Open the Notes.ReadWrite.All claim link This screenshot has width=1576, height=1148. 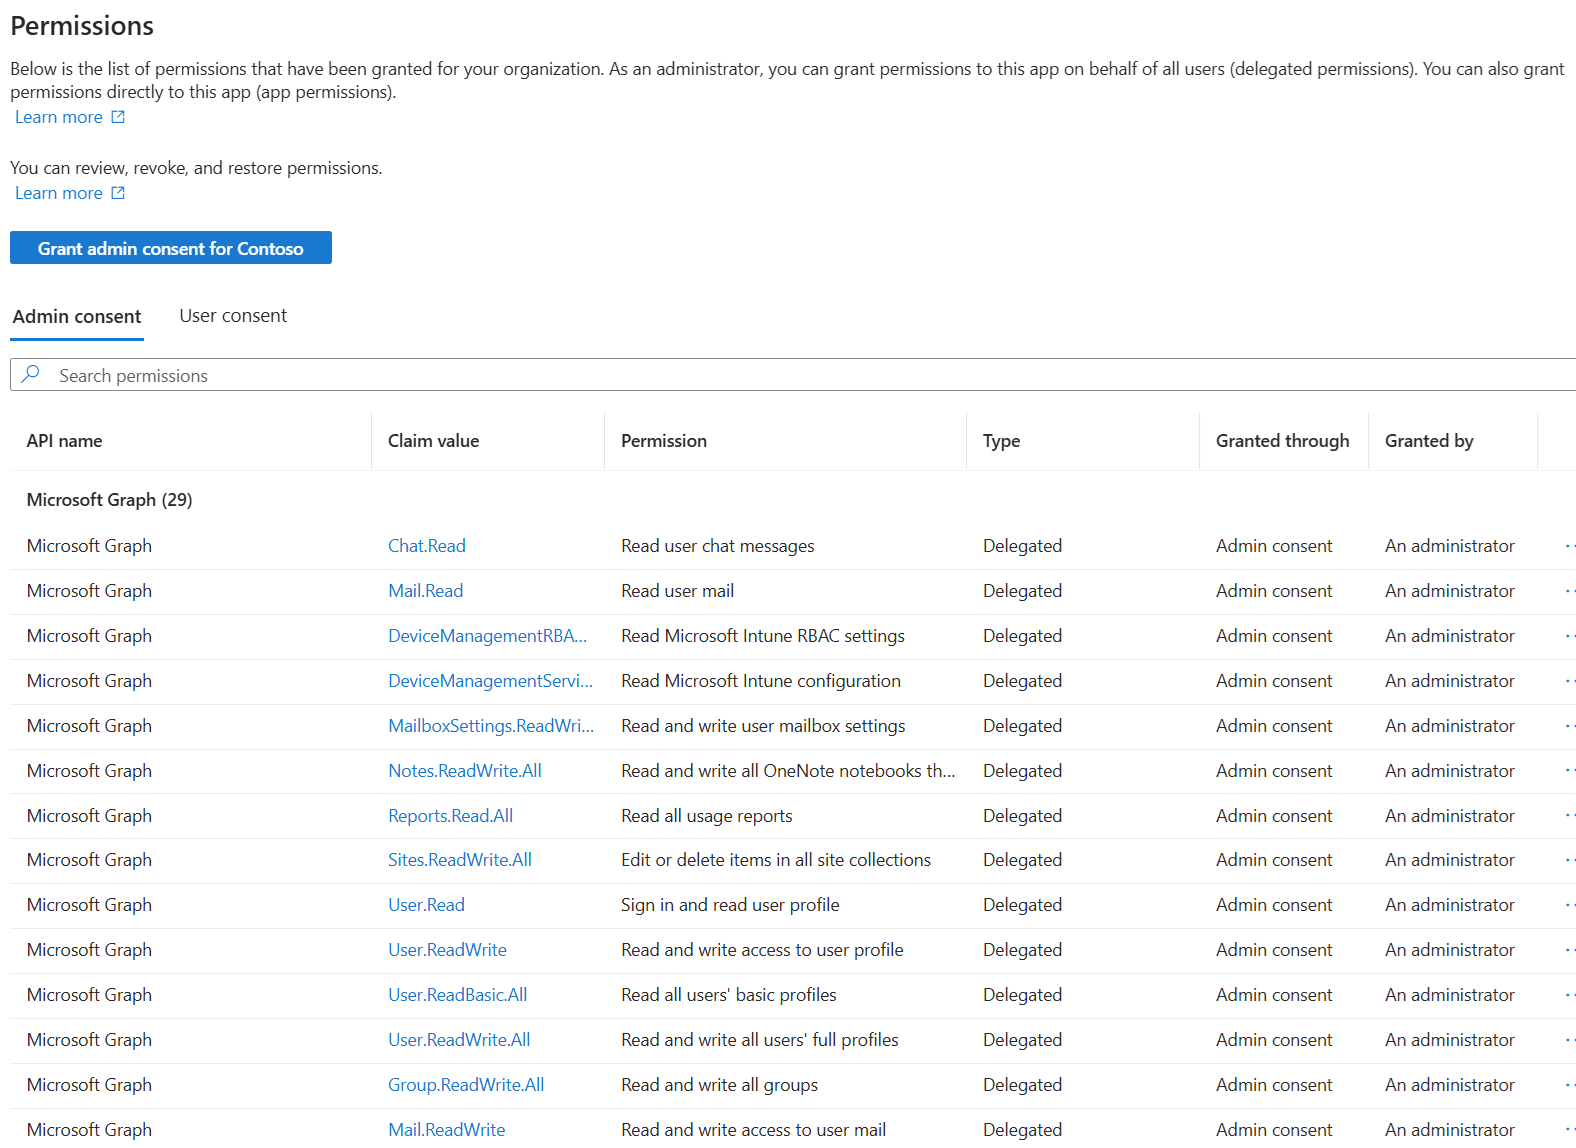point(465,771)
